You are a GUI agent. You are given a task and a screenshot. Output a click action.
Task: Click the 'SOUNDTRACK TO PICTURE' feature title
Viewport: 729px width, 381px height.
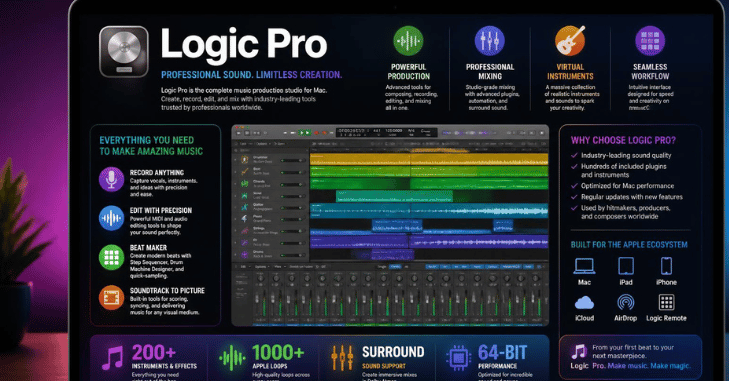pos(167,291)
